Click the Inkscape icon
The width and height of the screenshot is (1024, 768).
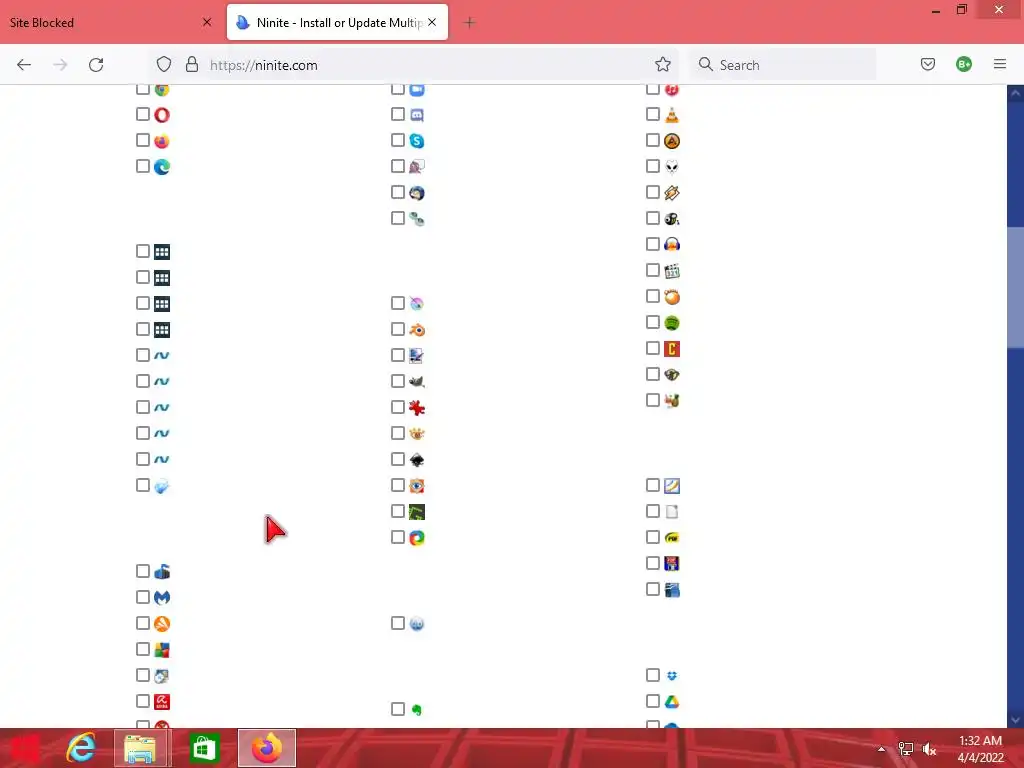(417, 460)
